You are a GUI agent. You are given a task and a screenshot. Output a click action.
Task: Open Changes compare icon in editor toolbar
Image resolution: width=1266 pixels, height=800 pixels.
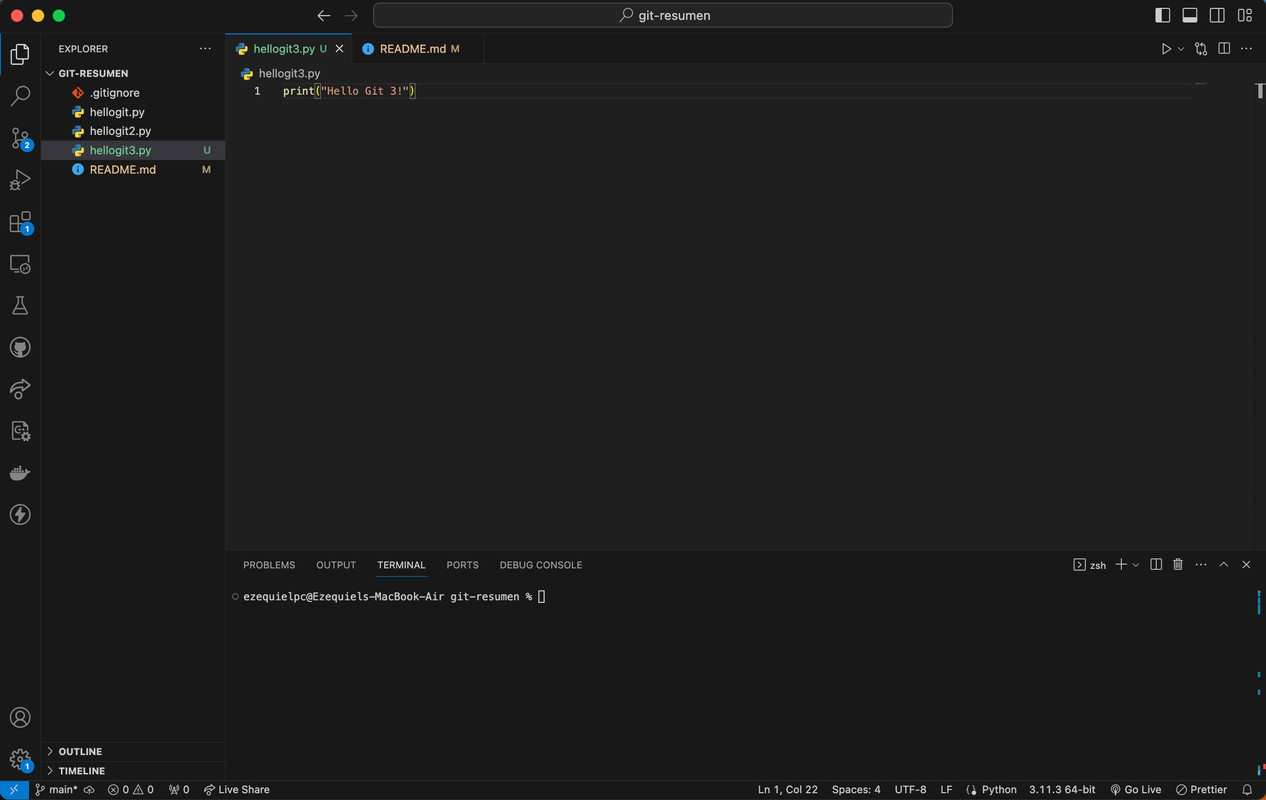1201,48
